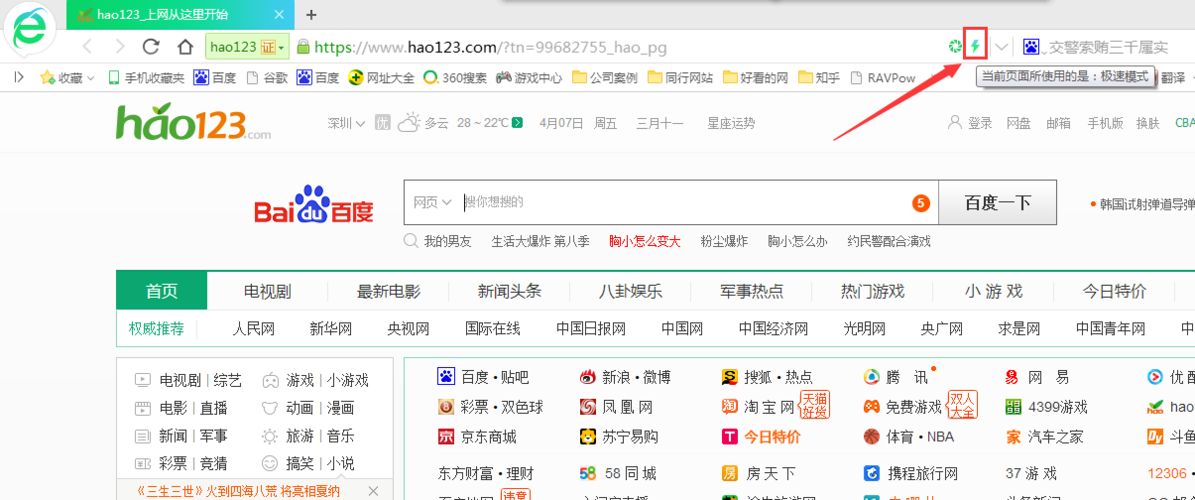Click the 多云 weather icon
Image resolution: width=1195 pixels, height=500 pixels.
pyautogui.click(x=408, y=122)
